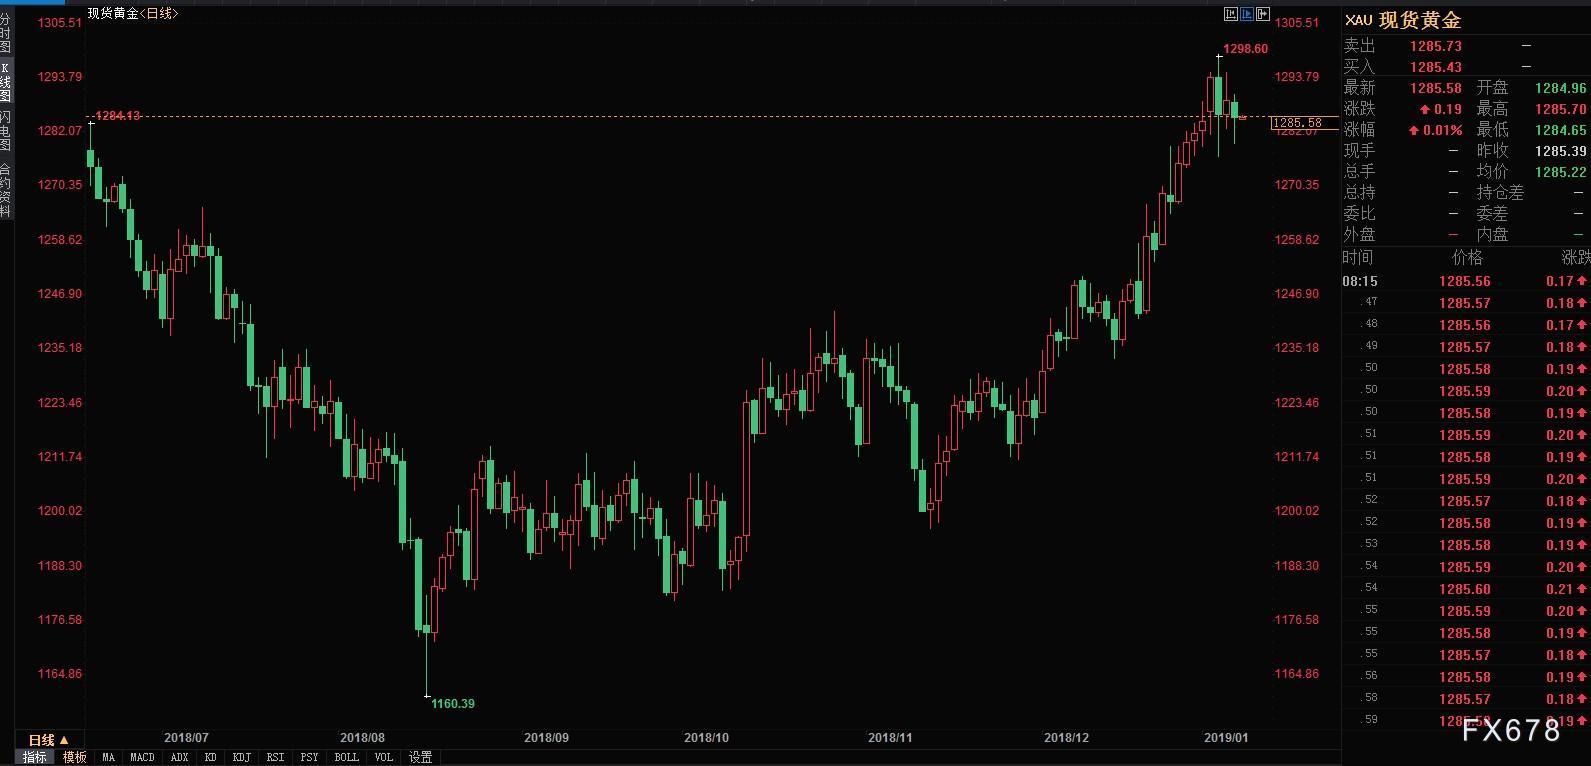
Task: Apply the BOLL indicator
Action: (x=347, y=757)
